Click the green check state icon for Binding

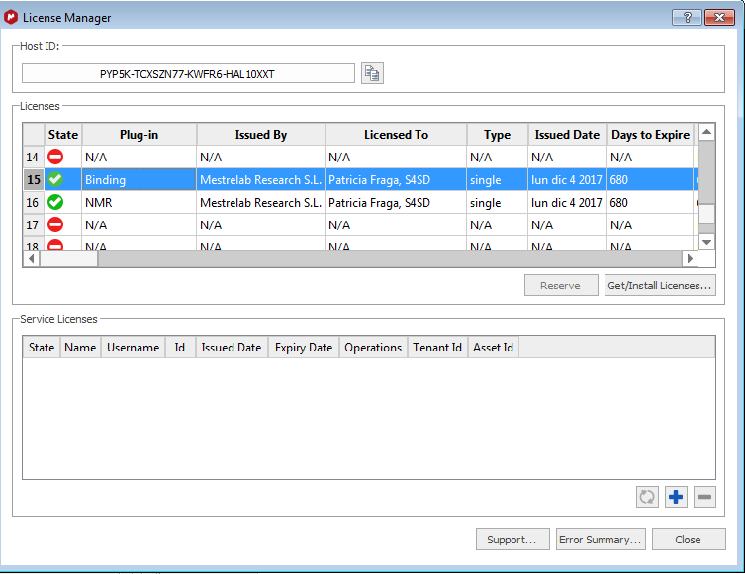click(x=56, y=180)
